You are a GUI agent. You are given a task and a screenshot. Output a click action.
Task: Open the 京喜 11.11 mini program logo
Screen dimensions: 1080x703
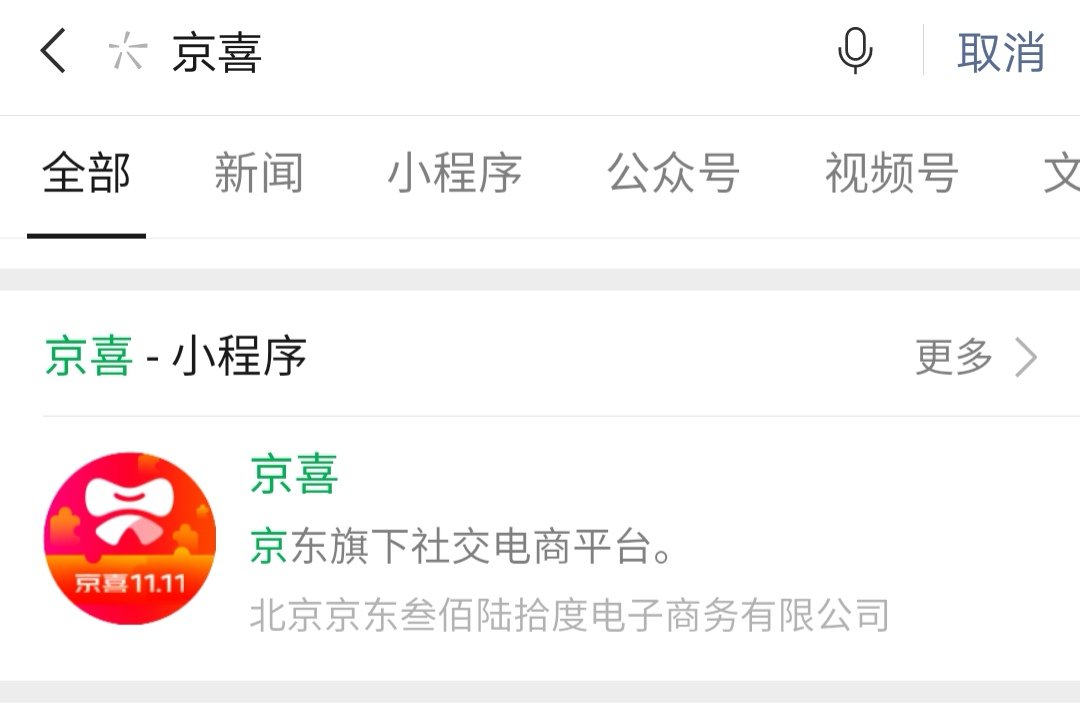coord(129,538)
